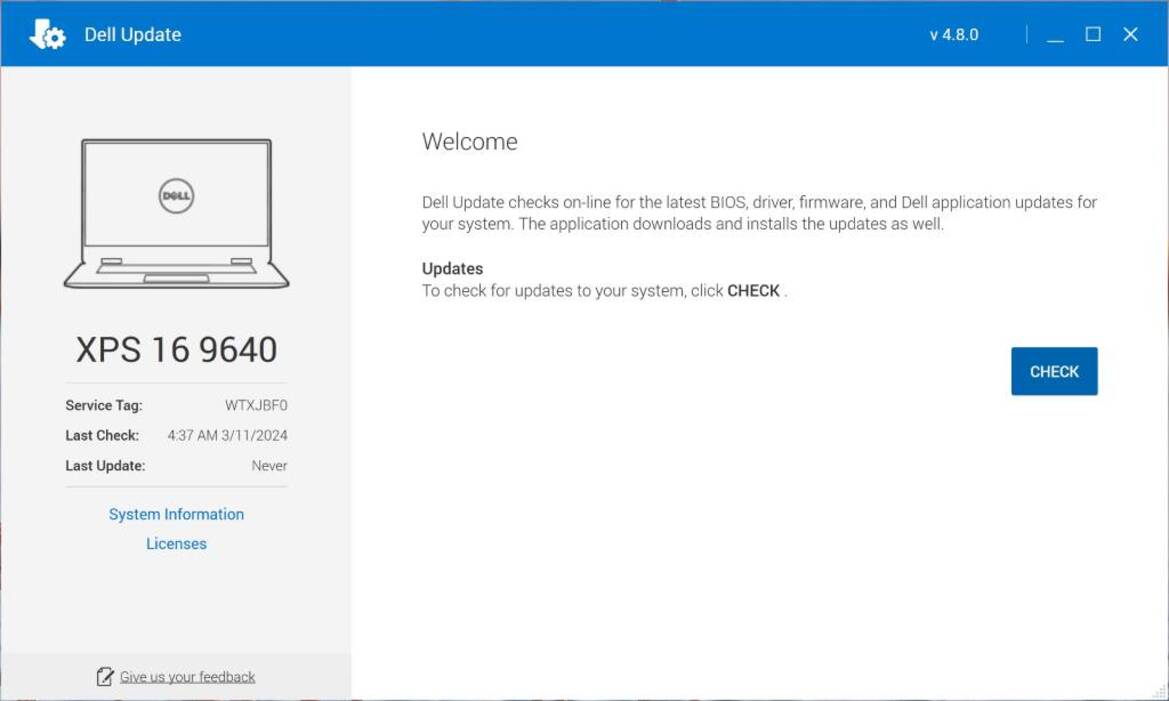1169x701 pixels.
Task: Open the System Information link
Action: tap(177, 515)
